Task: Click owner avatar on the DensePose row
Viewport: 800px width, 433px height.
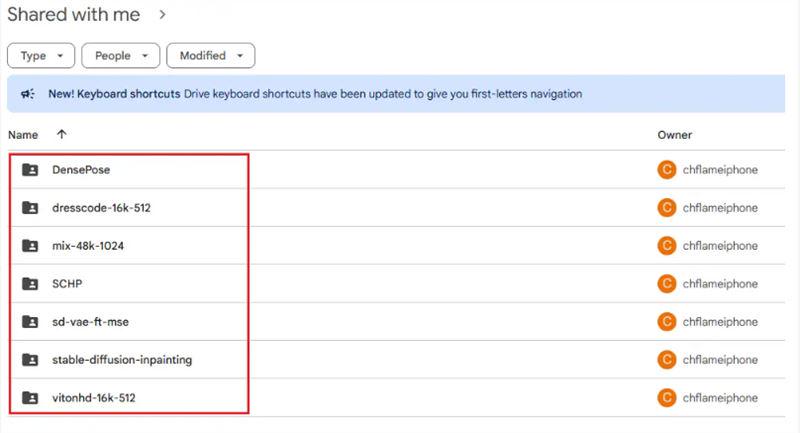Action: point(667,170)
